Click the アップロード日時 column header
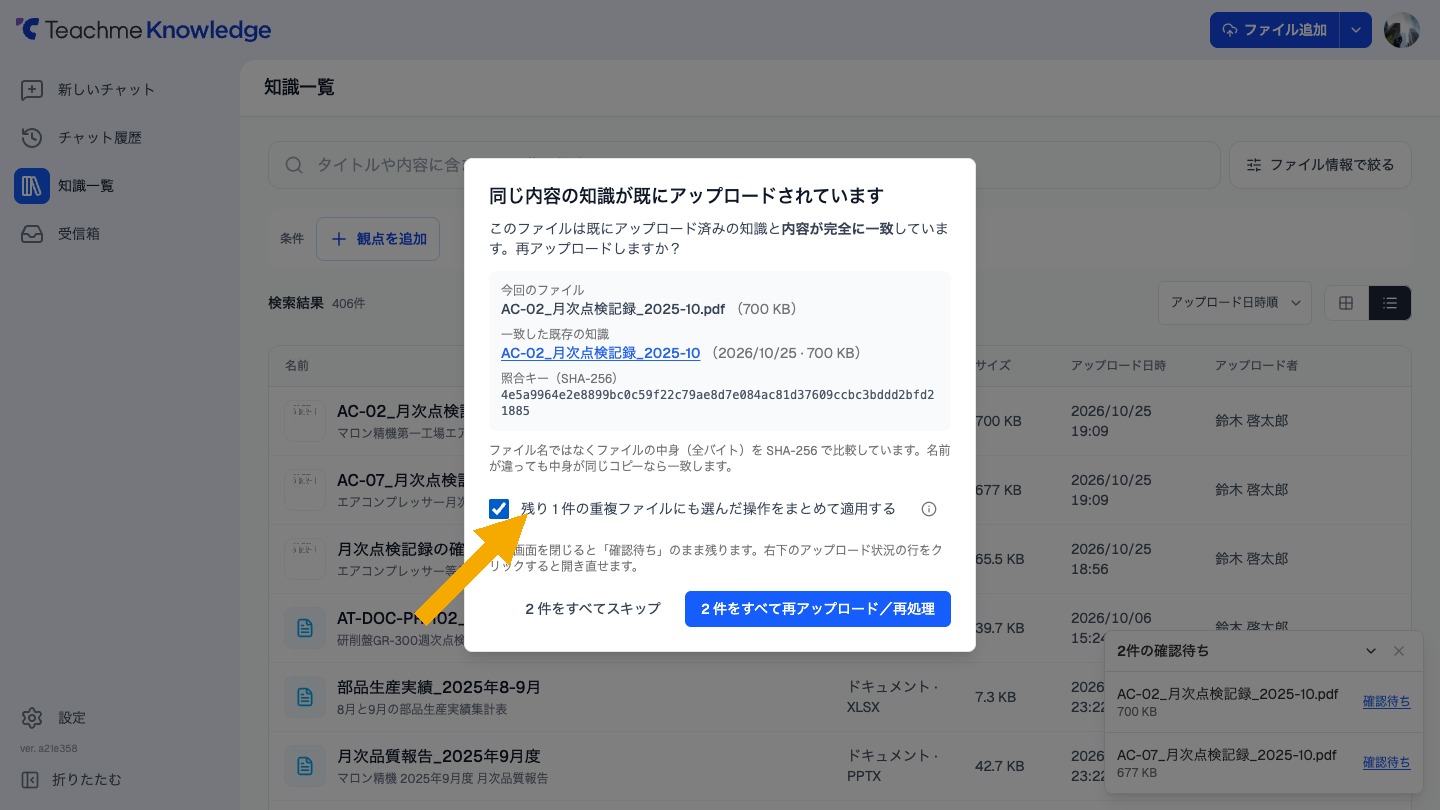Image resolution: width=1440 pixels, height=810 pixels. point(1118,366)
